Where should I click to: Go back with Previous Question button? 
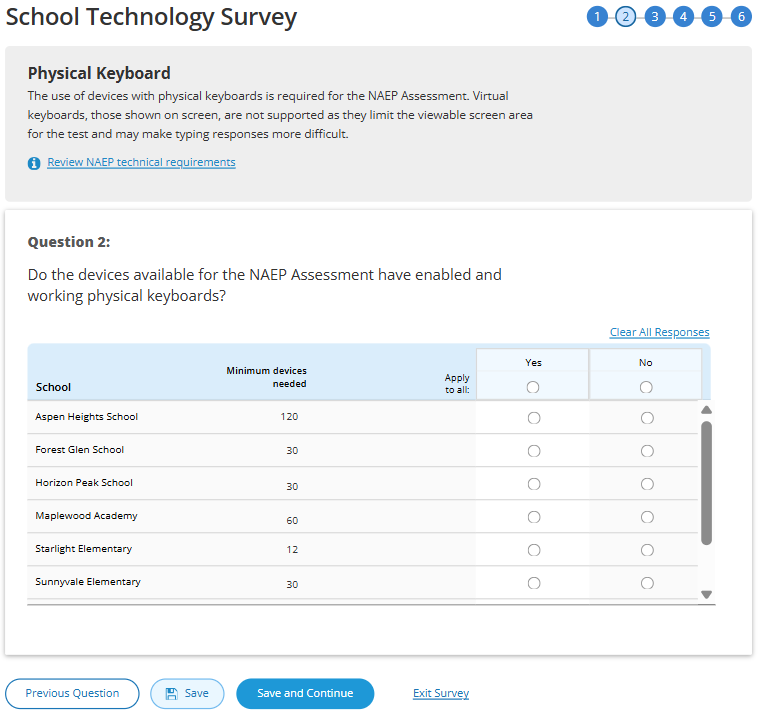[x=72, y=694]
